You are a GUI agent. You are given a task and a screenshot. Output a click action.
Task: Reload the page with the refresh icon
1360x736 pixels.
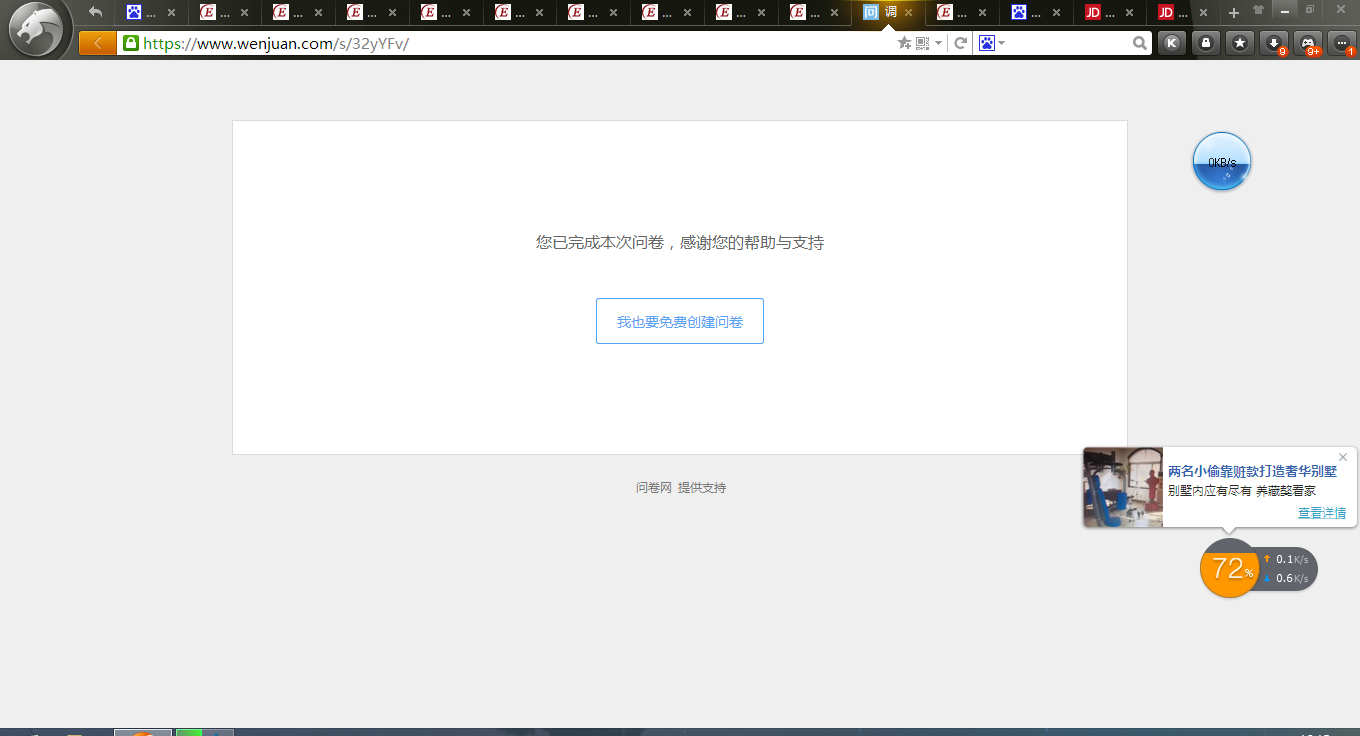click(x=961, y=43)
